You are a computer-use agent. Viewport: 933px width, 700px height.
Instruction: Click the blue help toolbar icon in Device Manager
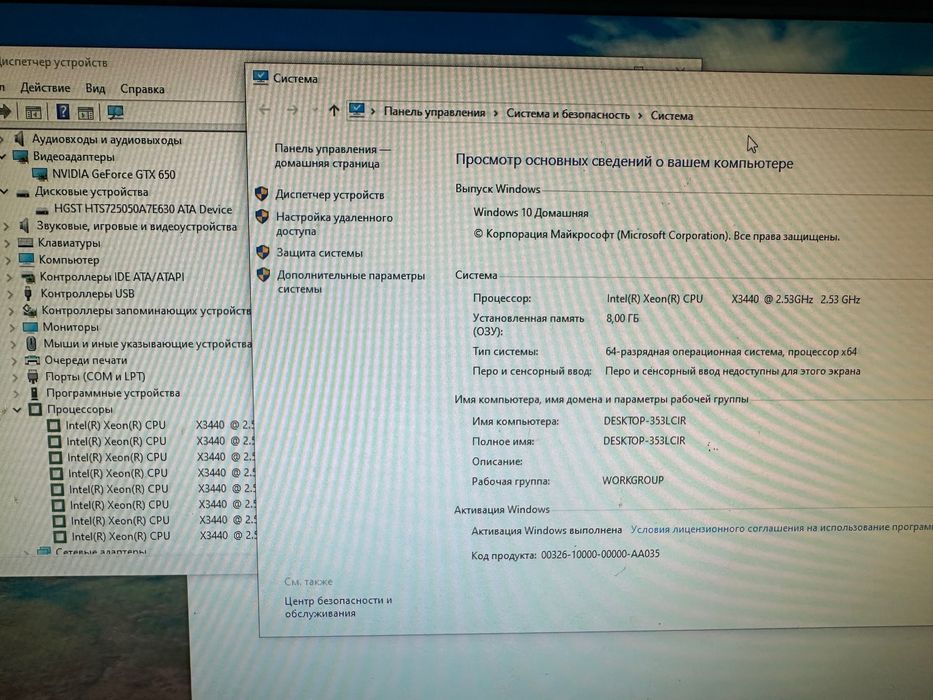pos(62,111)
